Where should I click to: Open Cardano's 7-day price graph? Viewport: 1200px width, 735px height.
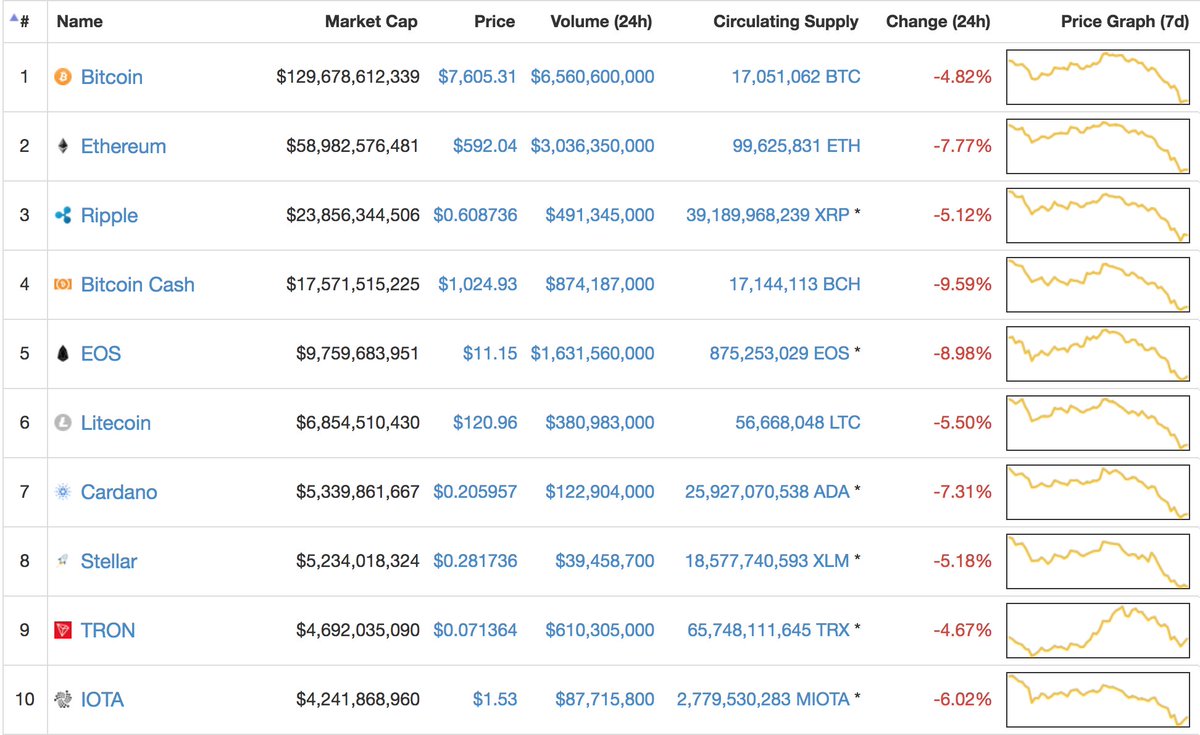(1098, 491)
